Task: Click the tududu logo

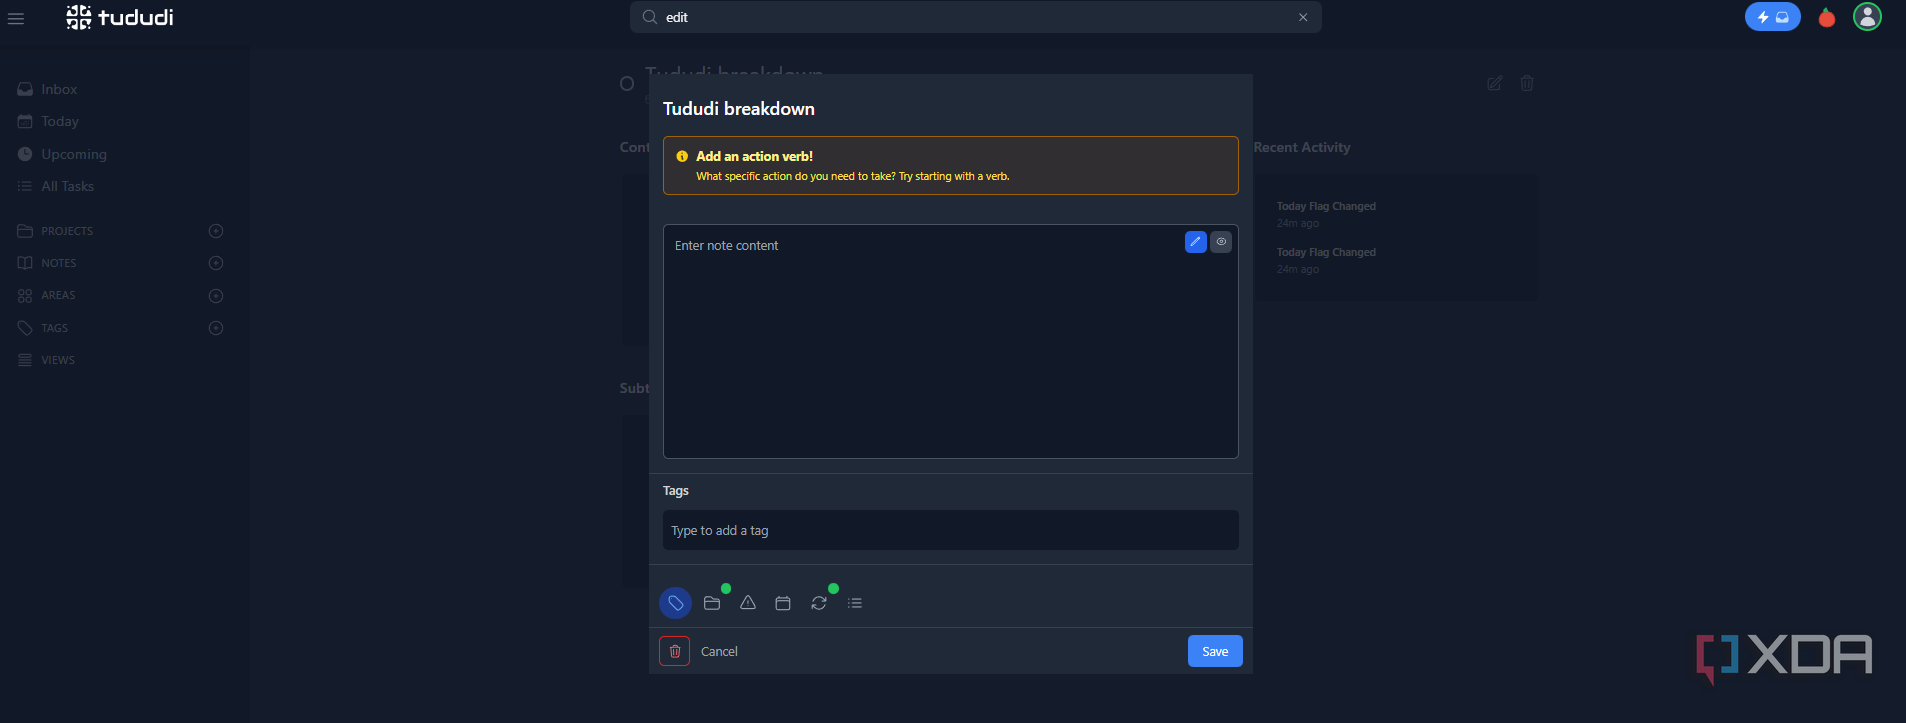Action: coord(120,17)
